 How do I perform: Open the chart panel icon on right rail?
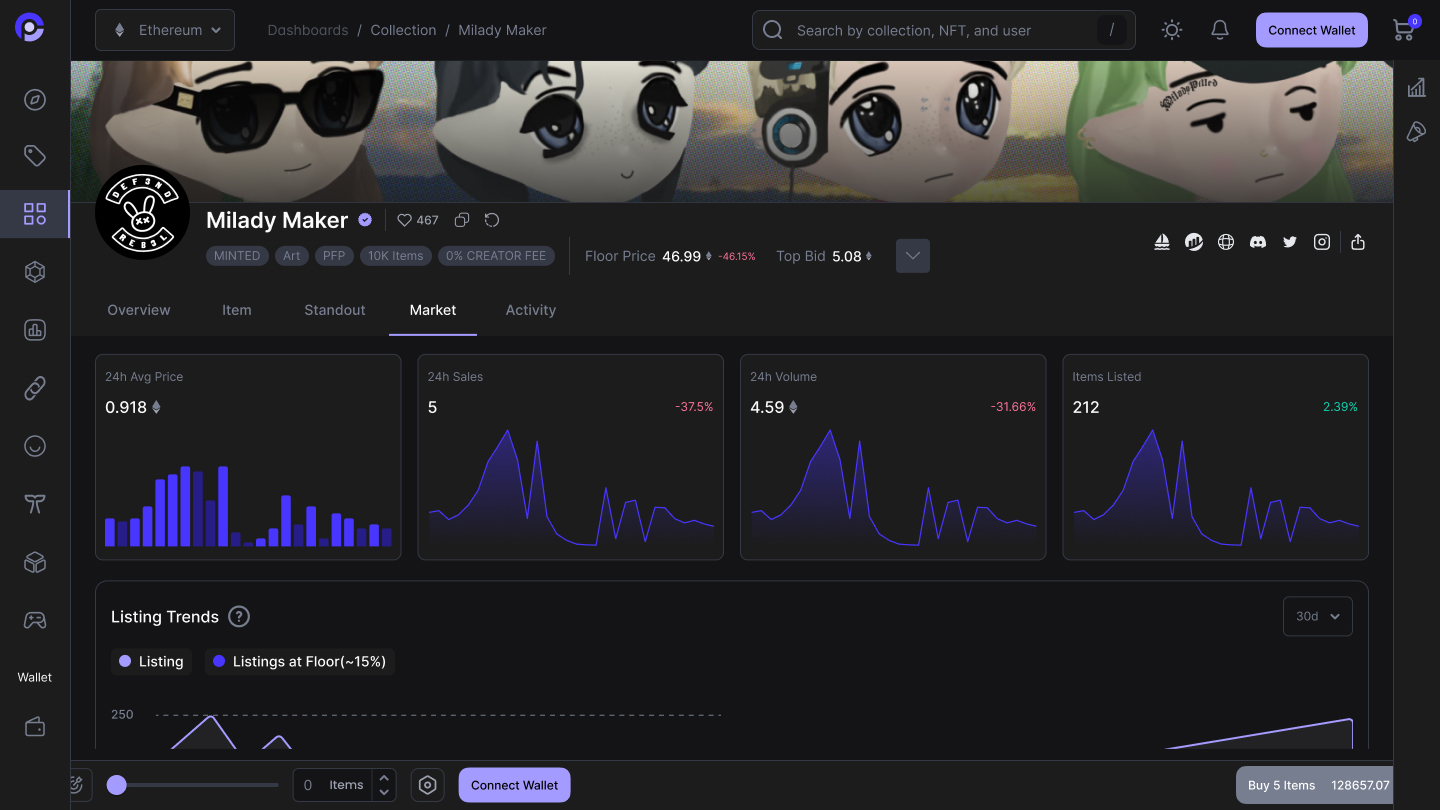coord(1416,88)
